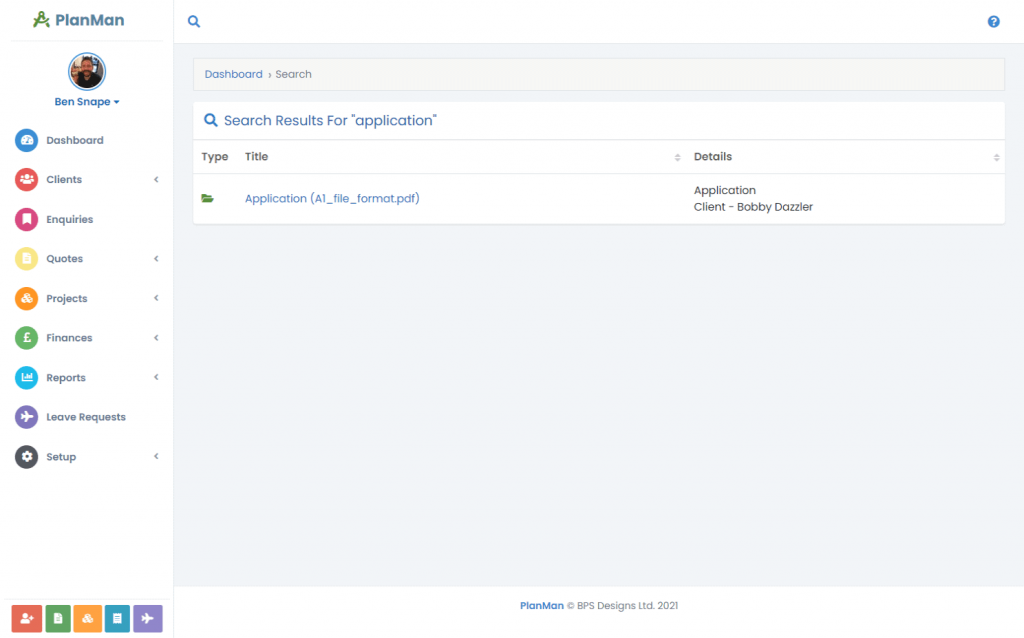The height and width of the screenshot is (638, 1024).
Task: Sort results by the Title column
Action: [x=462, y=157]
